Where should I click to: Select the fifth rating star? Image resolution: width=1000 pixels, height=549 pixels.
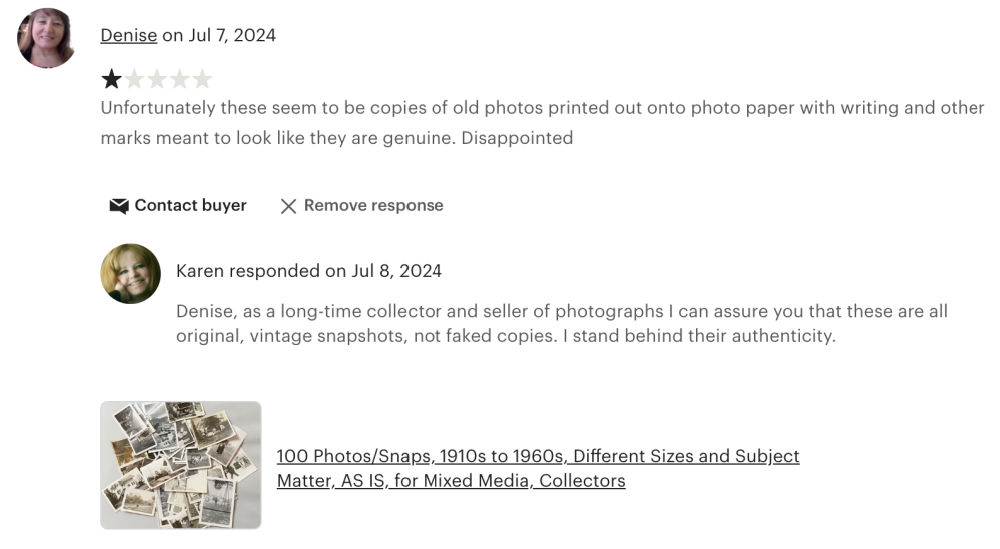click(x=202, y=79)
